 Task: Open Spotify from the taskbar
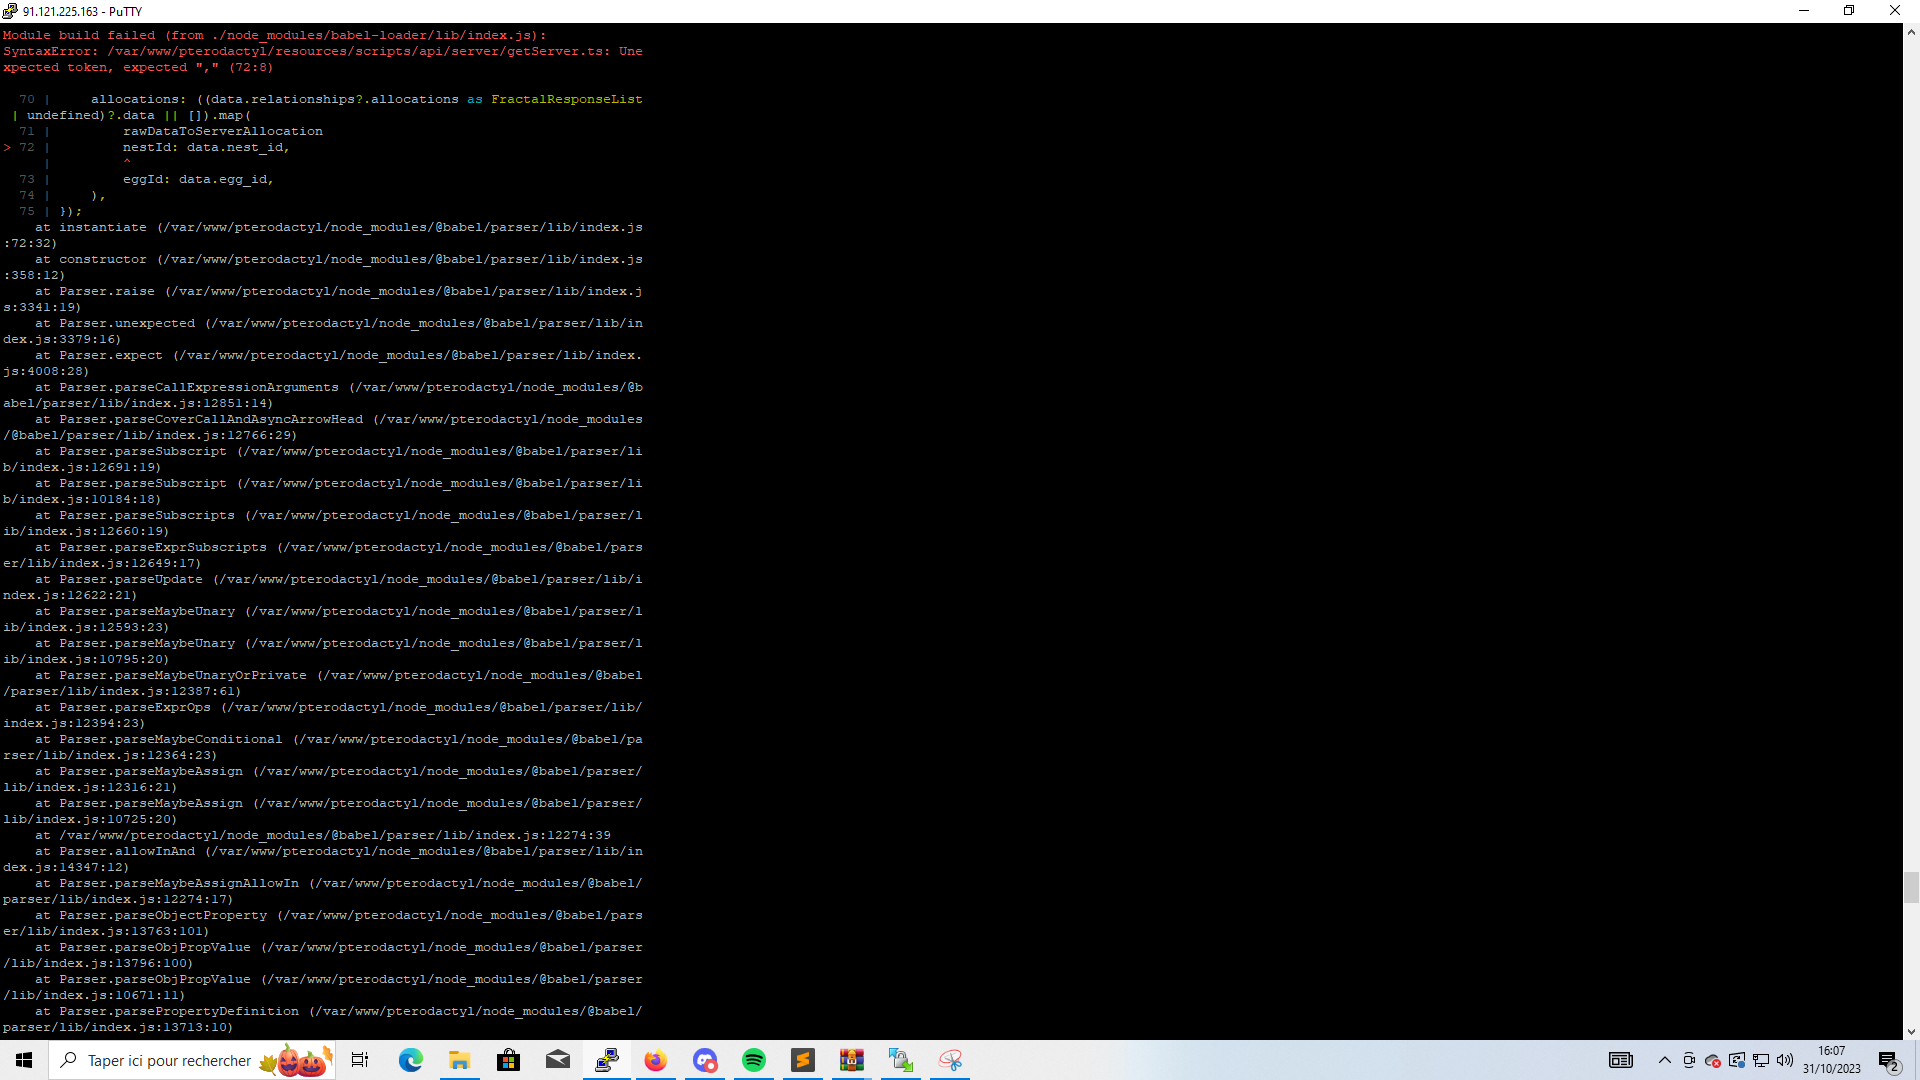(x=754, y=1060)
